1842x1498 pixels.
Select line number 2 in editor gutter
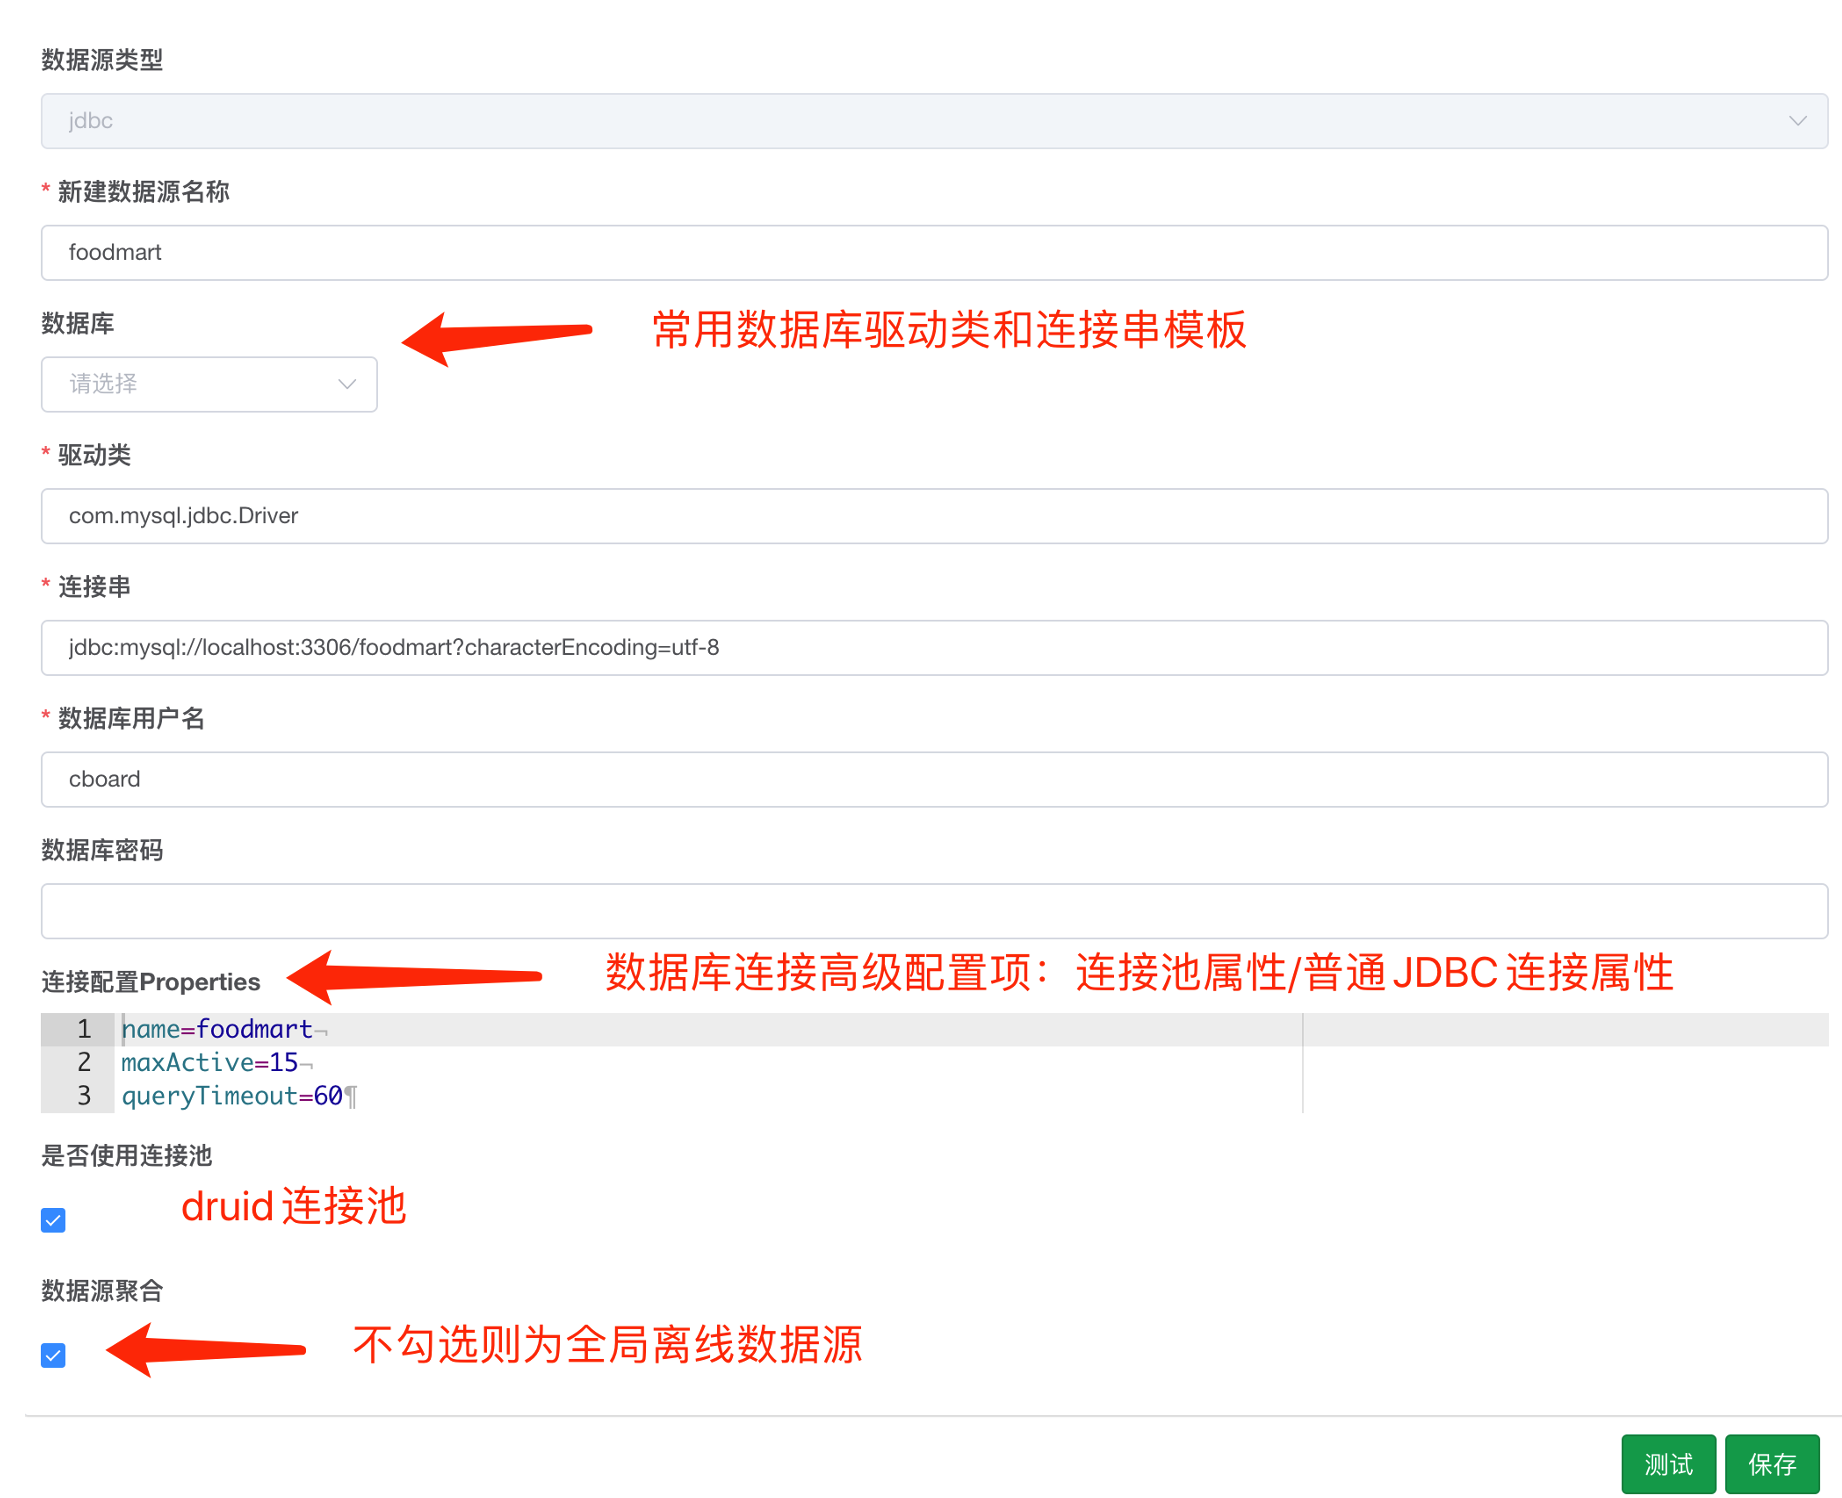coord(84,1062)
